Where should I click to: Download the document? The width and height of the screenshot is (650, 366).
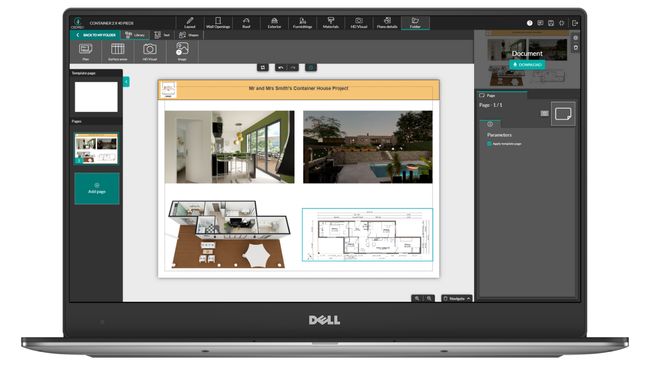[527, 65]
